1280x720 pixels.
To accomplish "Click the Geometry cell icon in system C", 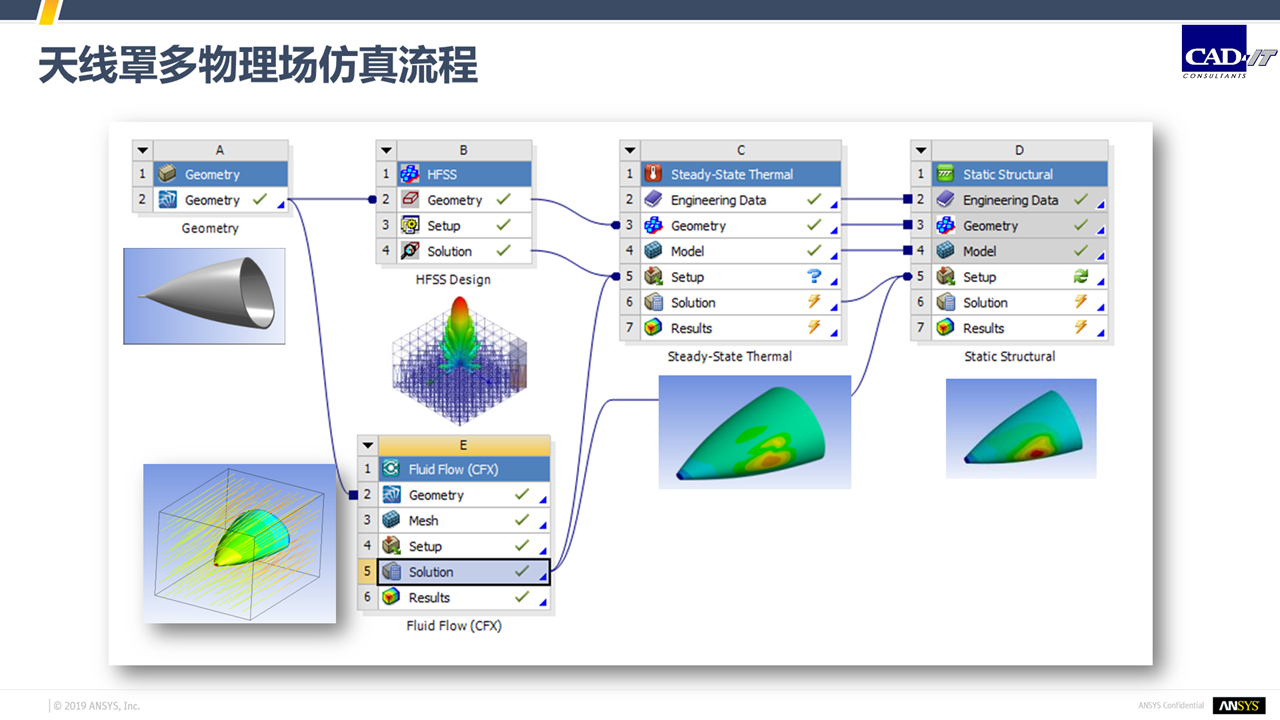I will tap(653, 226).
